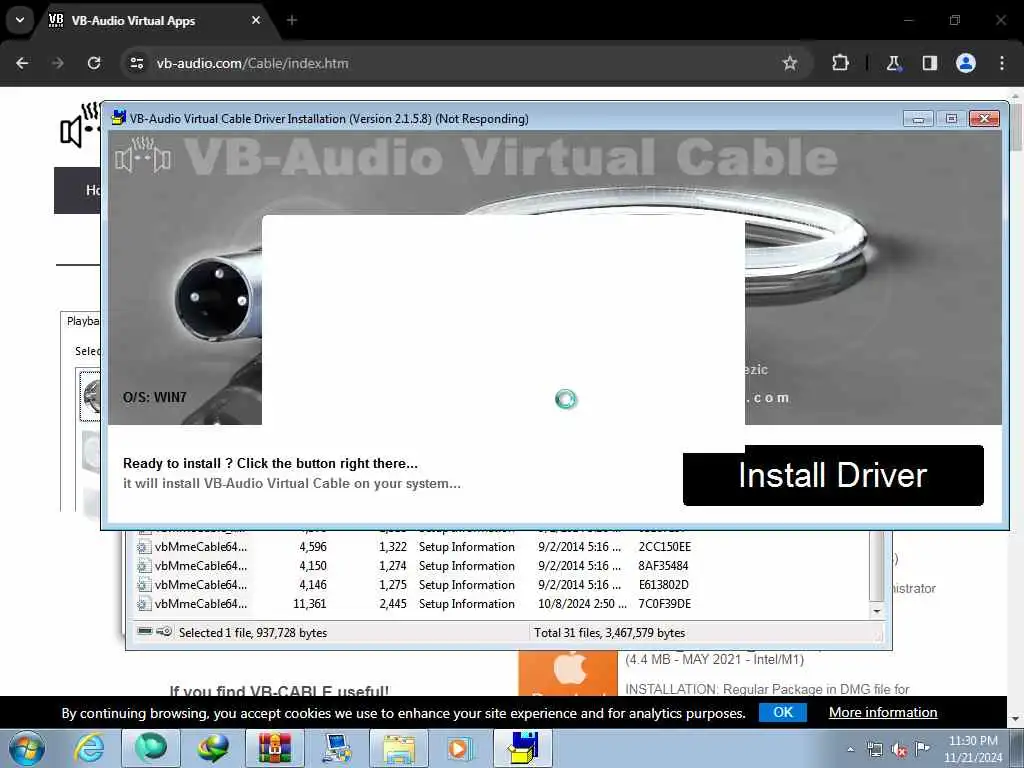Select the vbMmeCable64 row sized 11,361
The width and height of the screenshot is (1024, 768).
(x=503, y=603)
